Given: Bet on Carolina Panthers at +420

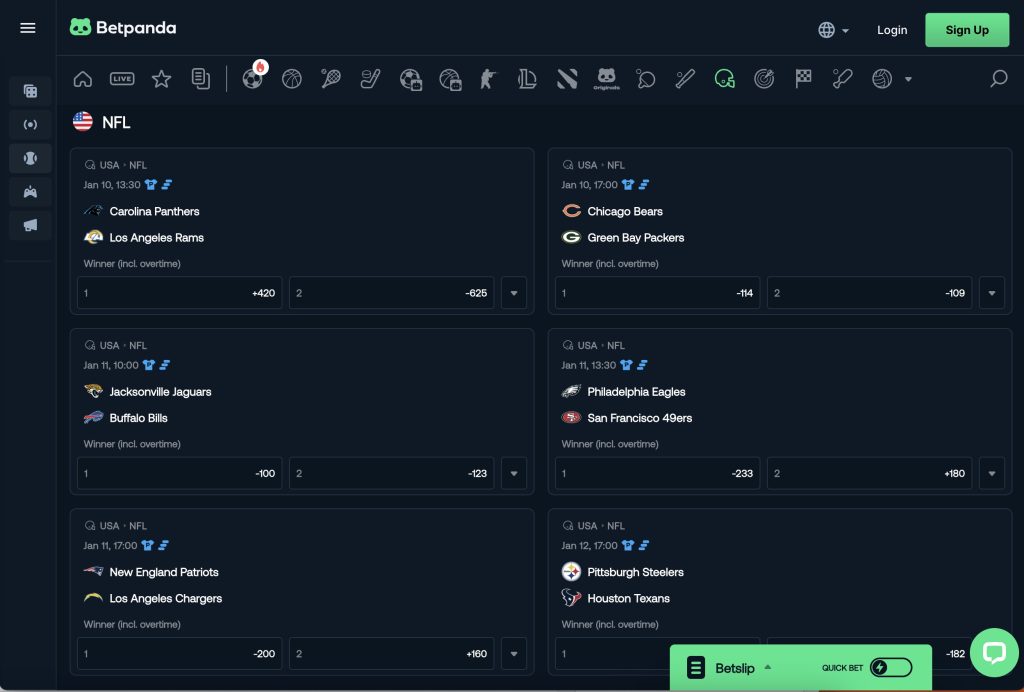Looking at the screenshot, I should pos(180,293).
